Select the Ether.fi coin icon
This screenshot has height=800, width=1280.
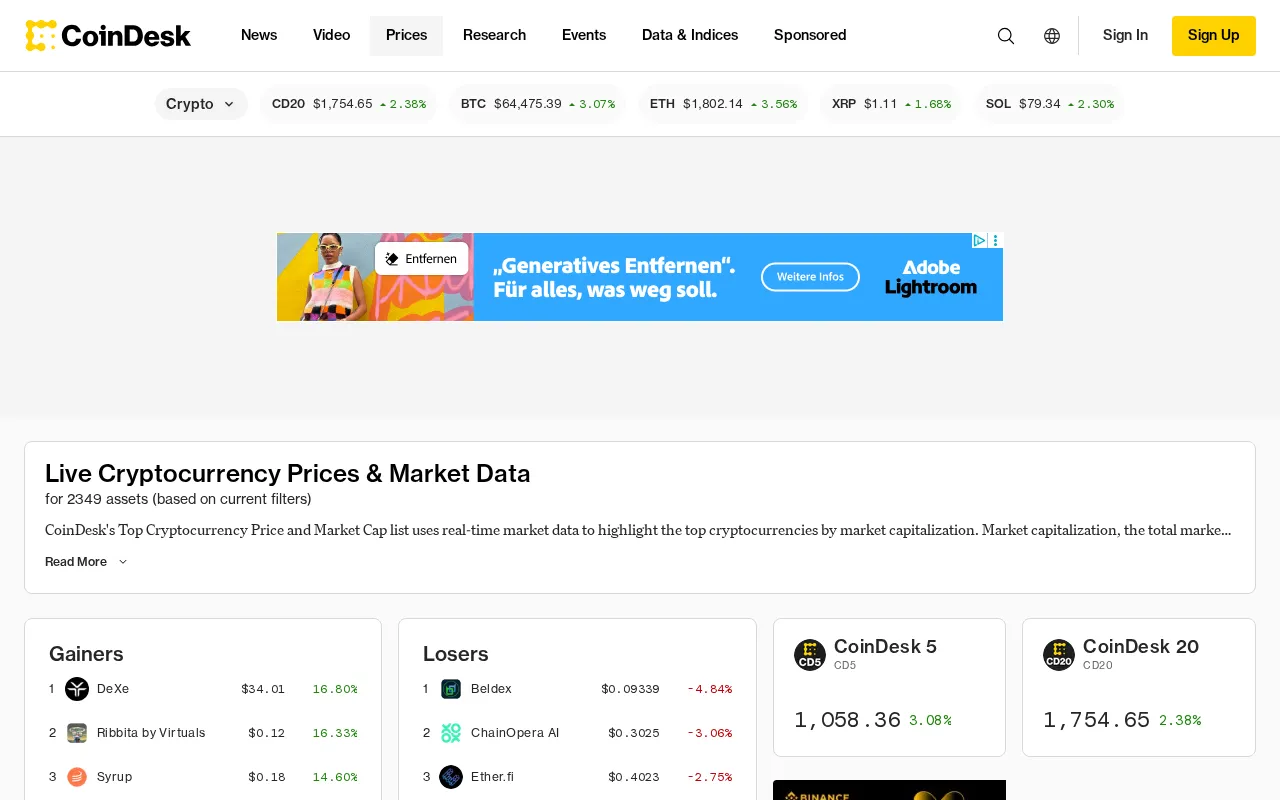point(451,777)
